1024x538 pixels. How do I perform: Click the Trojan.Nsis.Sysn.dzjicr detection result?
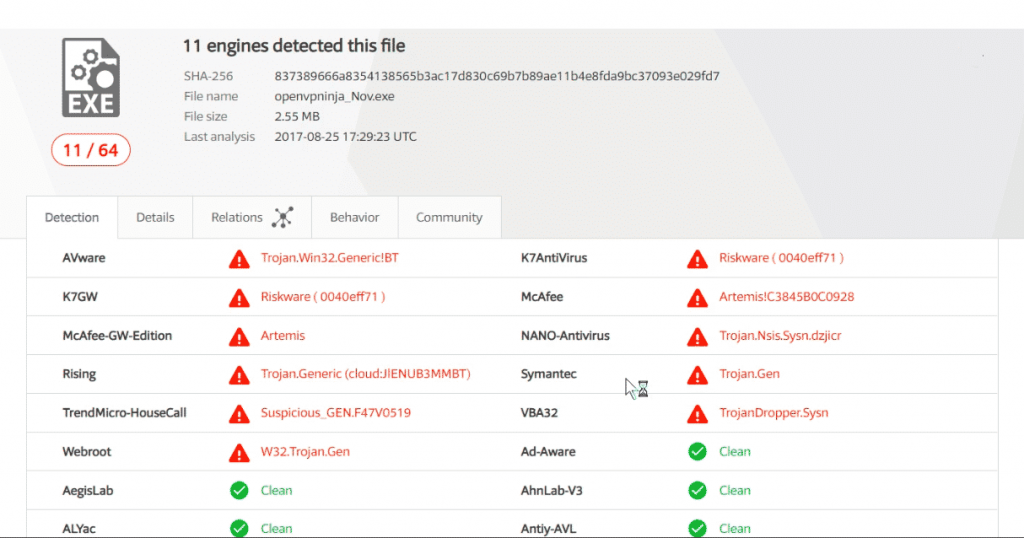780,335
